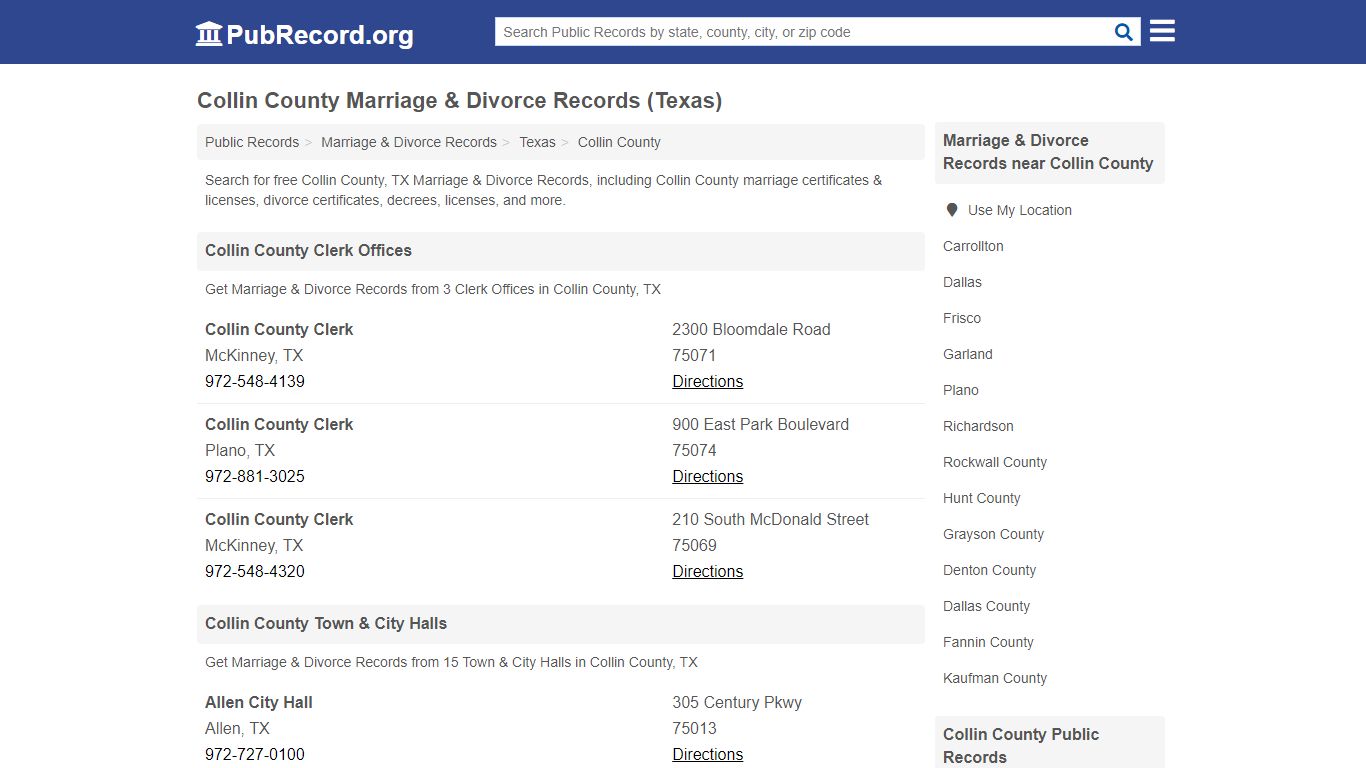Get directions to 210 South McDonald Street
The image size is (1366, 768).
coord(707,571)
